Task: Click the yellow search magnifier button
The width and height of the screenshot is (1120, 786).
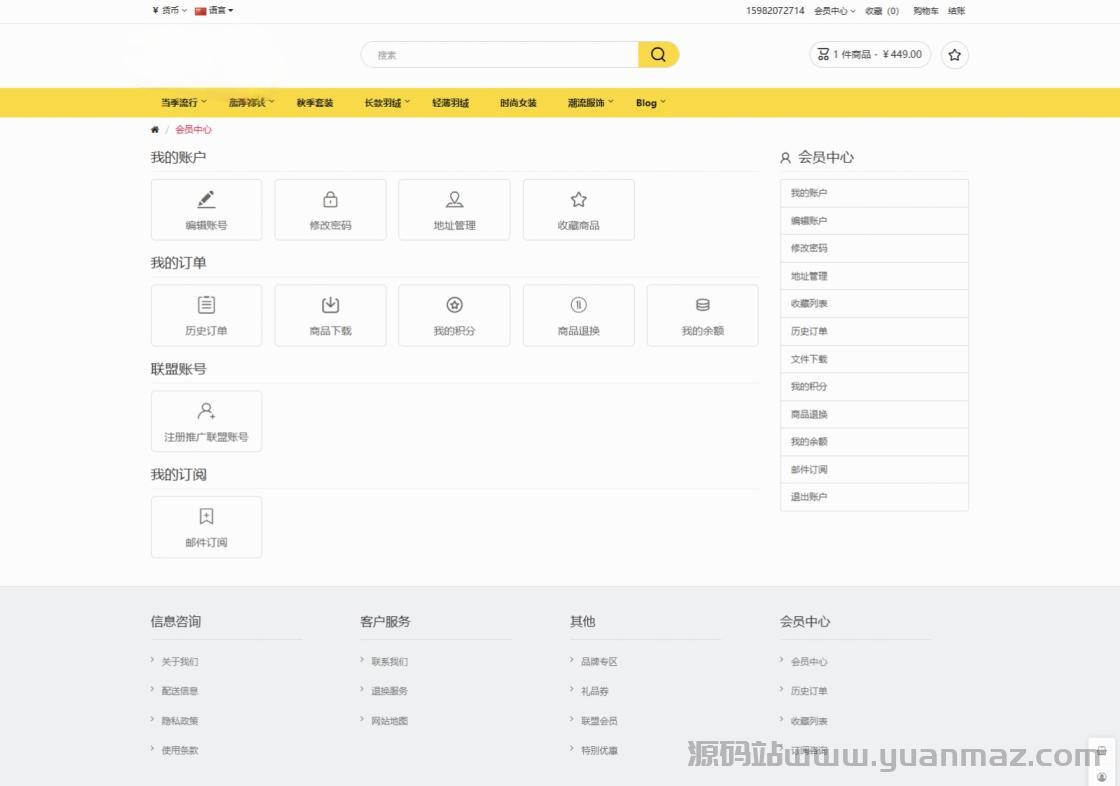Action: coord(658,55)
